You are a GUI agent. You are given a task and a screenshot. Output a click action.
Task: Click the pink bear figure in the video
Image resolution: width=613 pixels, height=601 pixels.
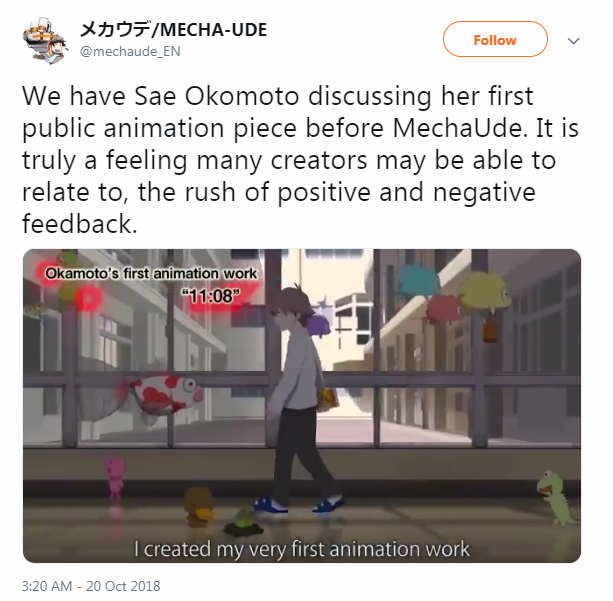coord(115,477)
